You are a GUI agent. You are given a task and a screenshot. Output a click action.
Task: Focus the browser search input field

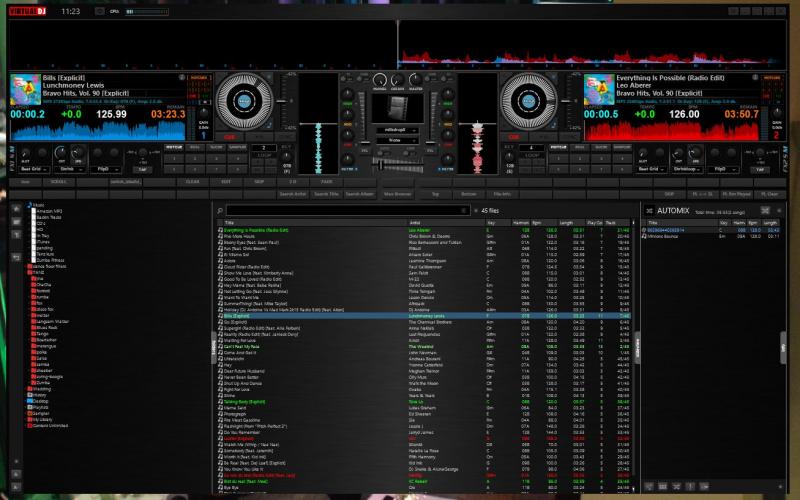pyautogui.click(x=347, y=210)
